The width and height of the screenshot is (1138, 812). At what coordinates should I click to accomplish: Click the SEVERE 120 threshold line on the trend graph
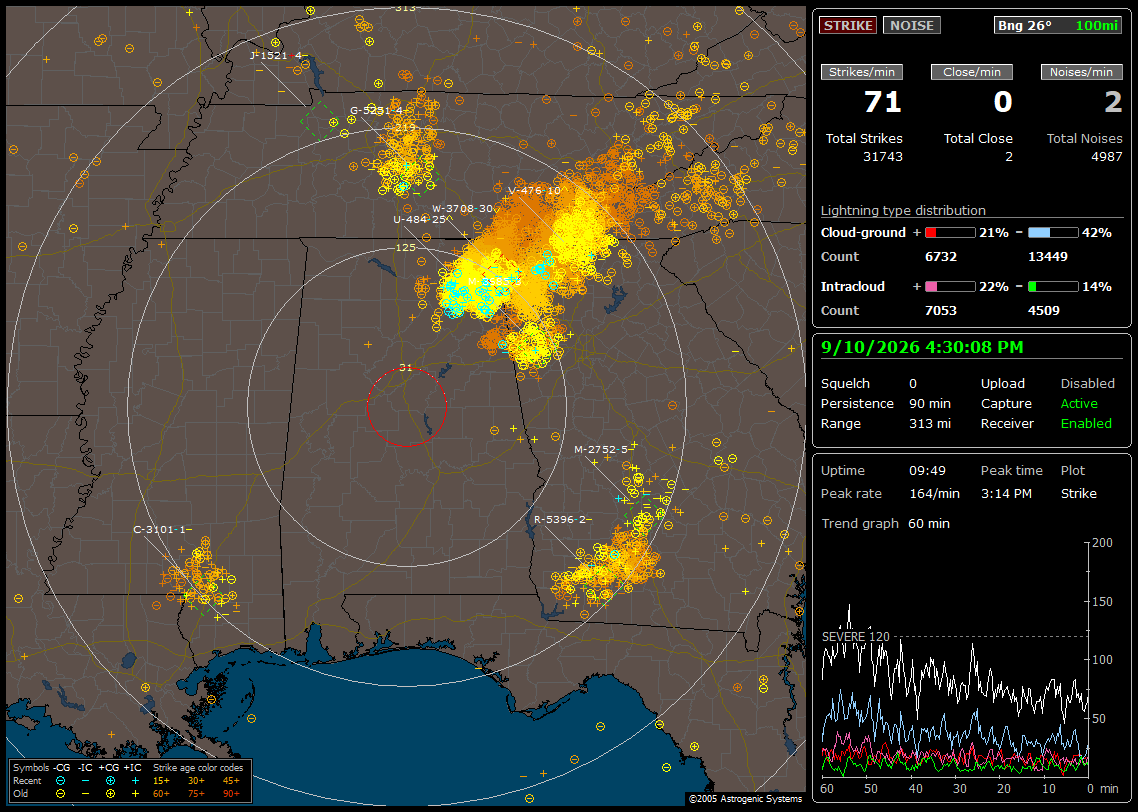[x=954, y=637]
